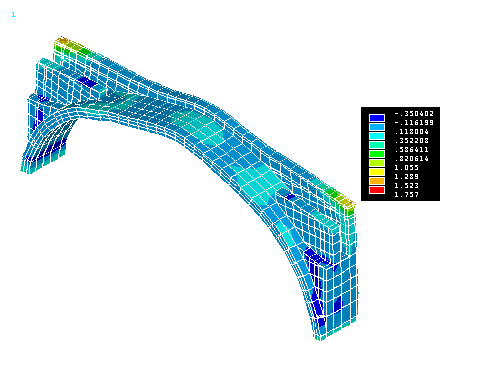This screenshot has width=493, height=384.
Task: Click the cyan window number 1 label
Action: point(13,15)
